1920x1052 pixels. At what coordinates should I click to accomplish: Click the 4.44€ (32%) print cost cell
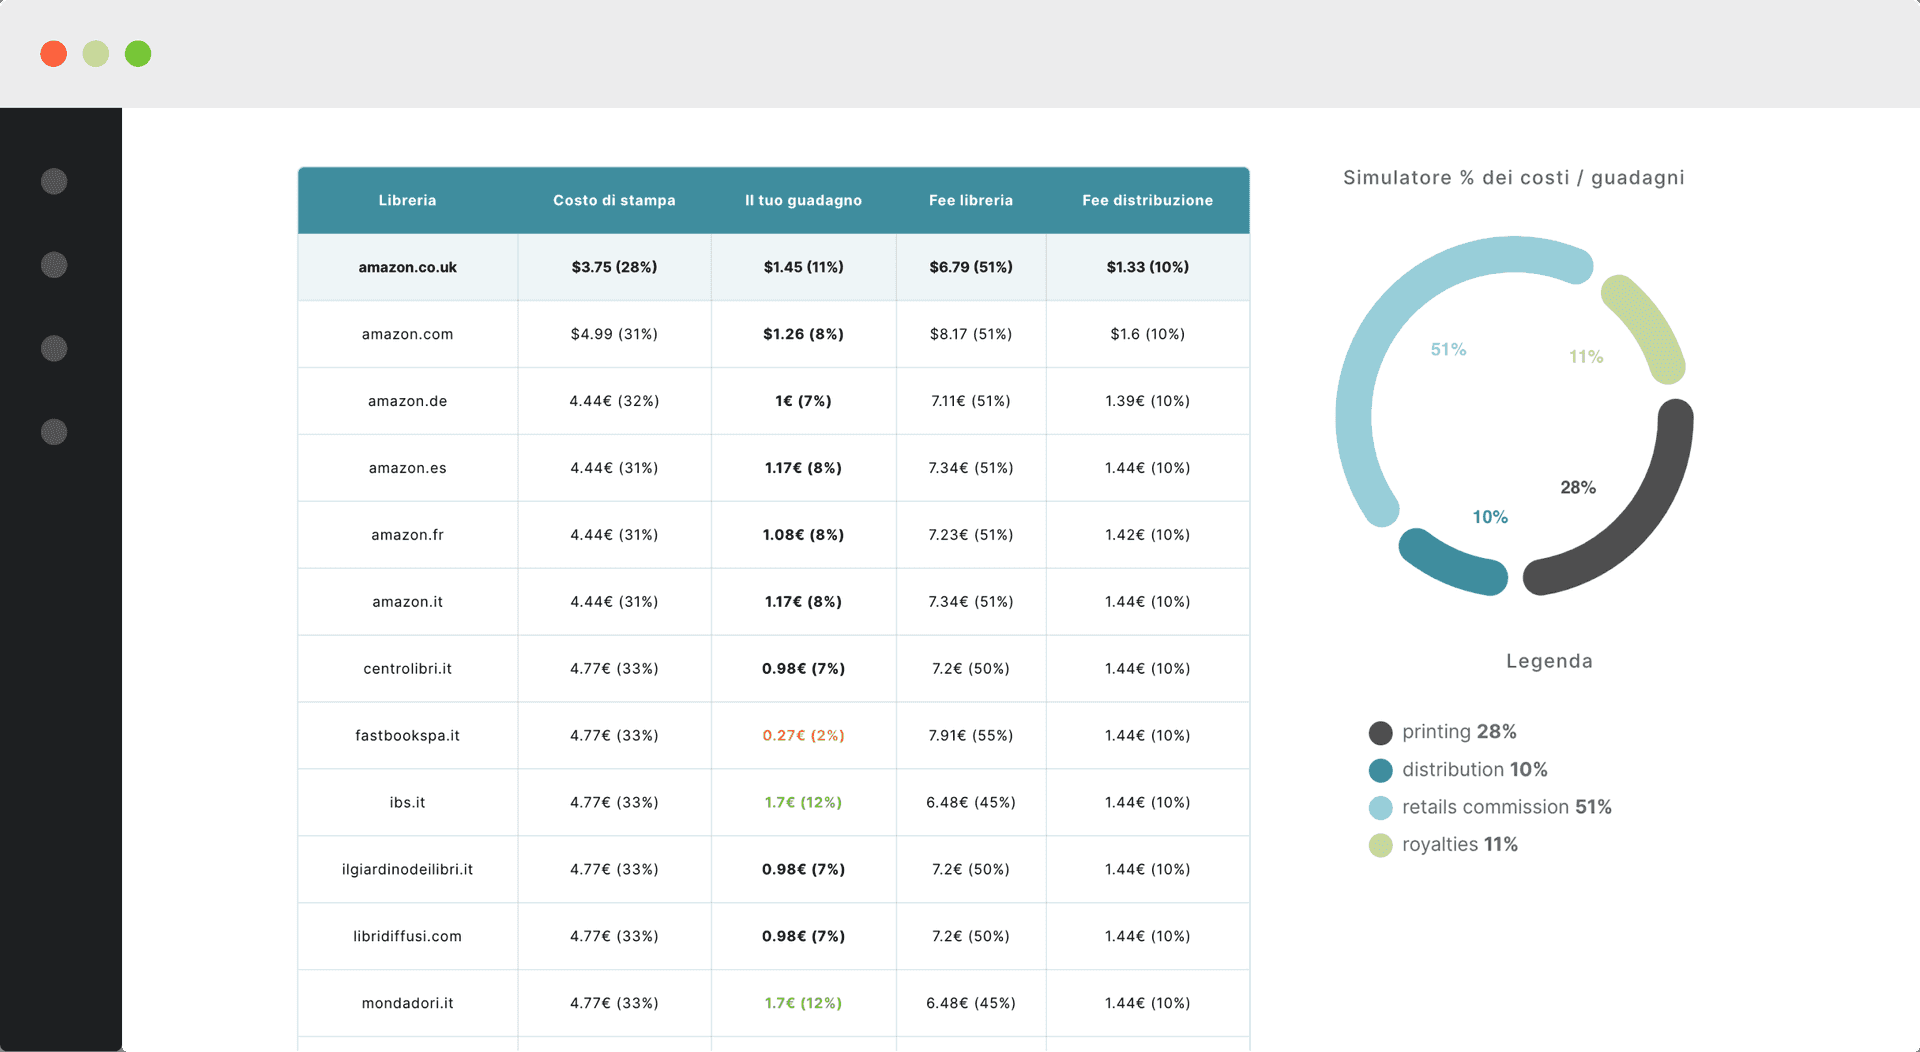coord(614,401)
